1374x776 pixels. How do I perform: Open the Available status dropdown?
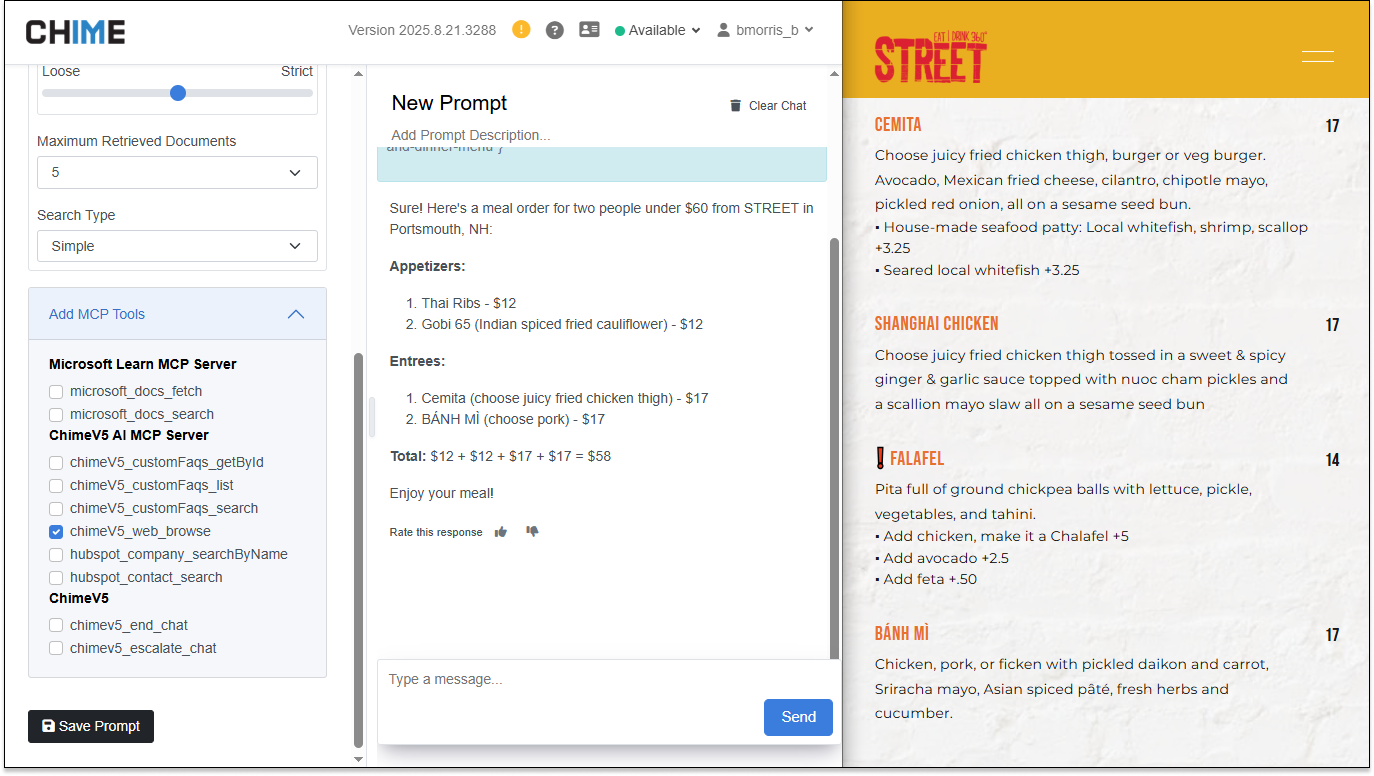(657, 30)
